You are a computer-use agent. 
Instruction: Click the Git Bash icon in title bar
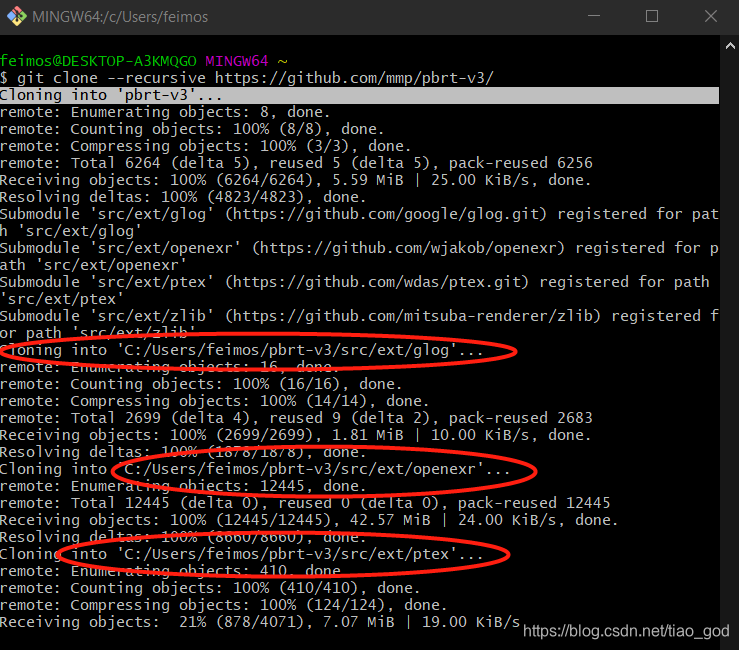pyautogui.click(x=16, y=16)
